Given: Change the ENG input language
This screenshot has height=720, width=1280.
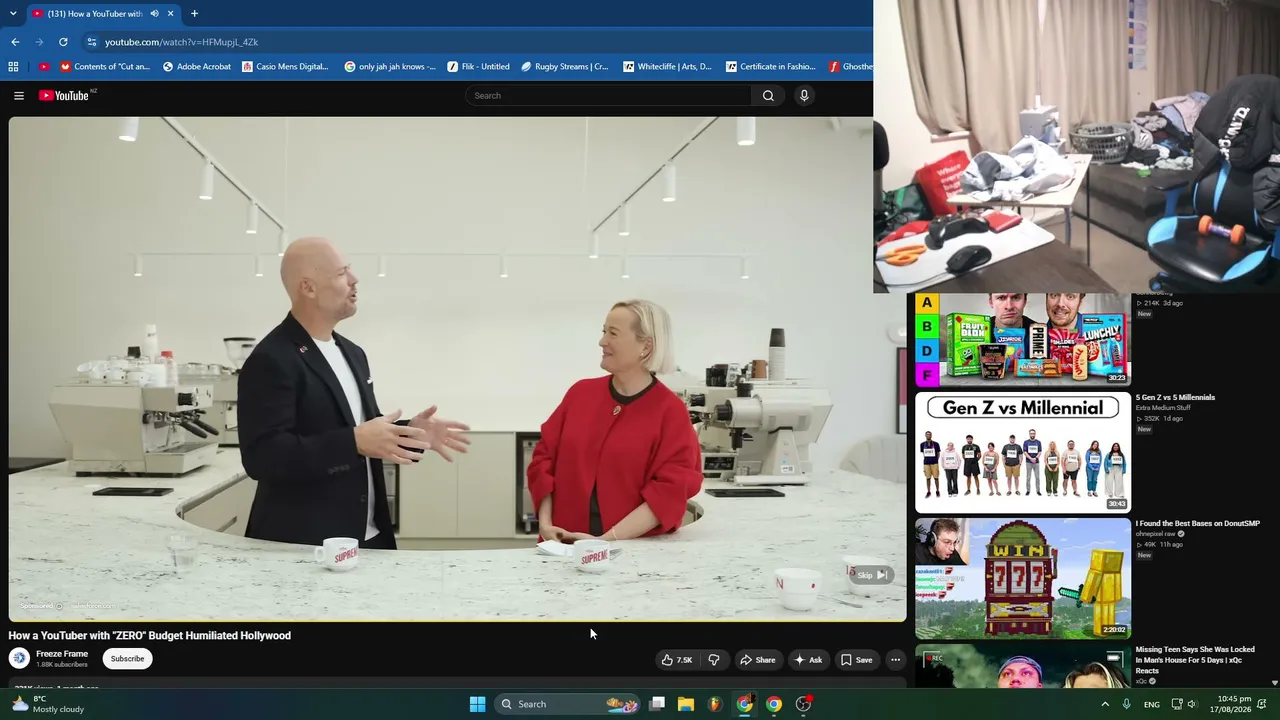Looking at the screenshot, I should 1152,705.
